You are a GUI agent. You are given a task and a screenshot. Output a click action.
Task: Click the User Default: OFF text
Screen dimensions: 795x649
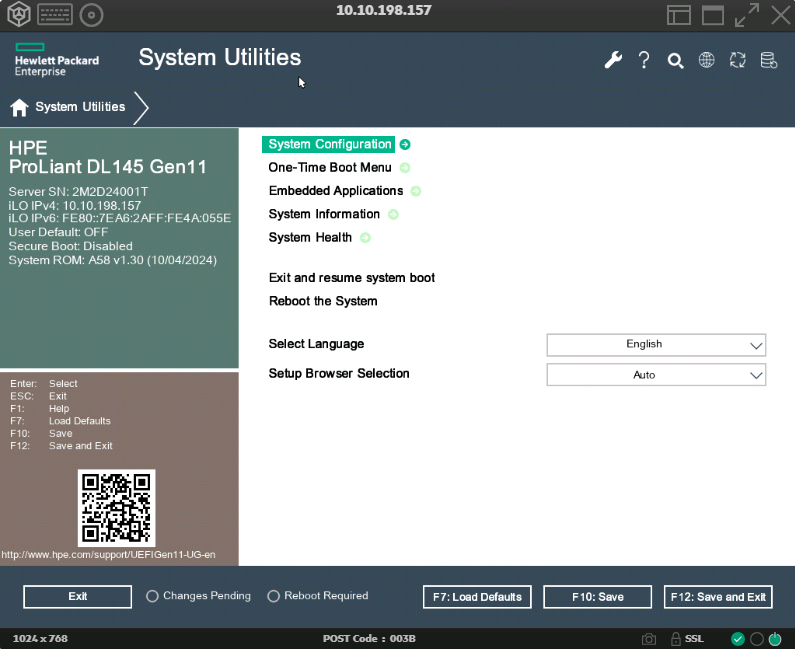pos(58,233)
